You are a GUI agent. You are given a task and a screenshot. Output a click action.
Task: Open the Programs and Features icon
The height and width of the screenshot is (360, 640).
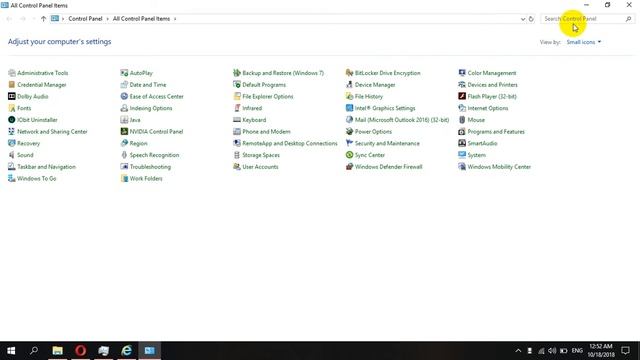462,131
